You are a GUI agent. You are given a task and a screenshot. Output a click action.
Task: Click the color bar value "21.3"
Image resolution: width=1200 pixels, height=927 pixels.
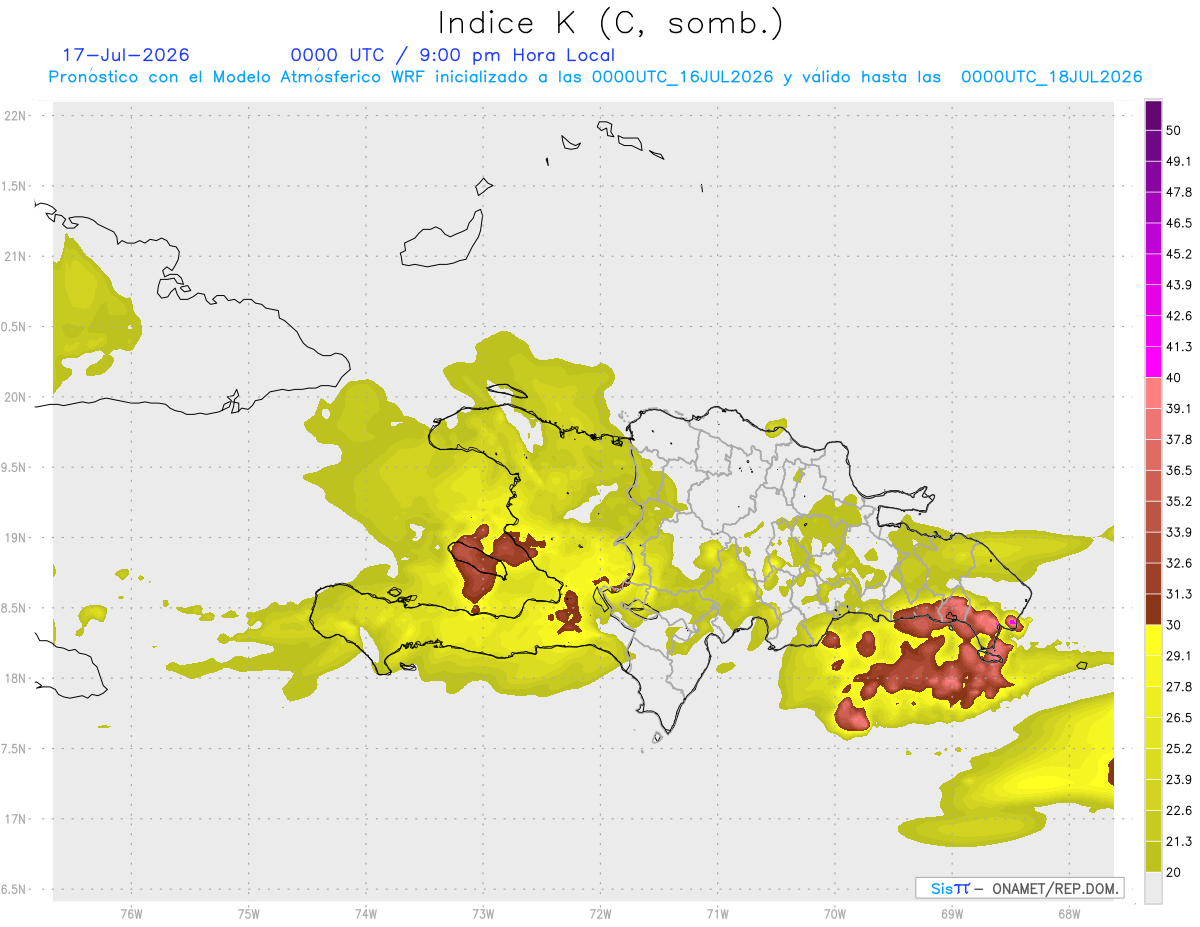[x=1178, y=842]
